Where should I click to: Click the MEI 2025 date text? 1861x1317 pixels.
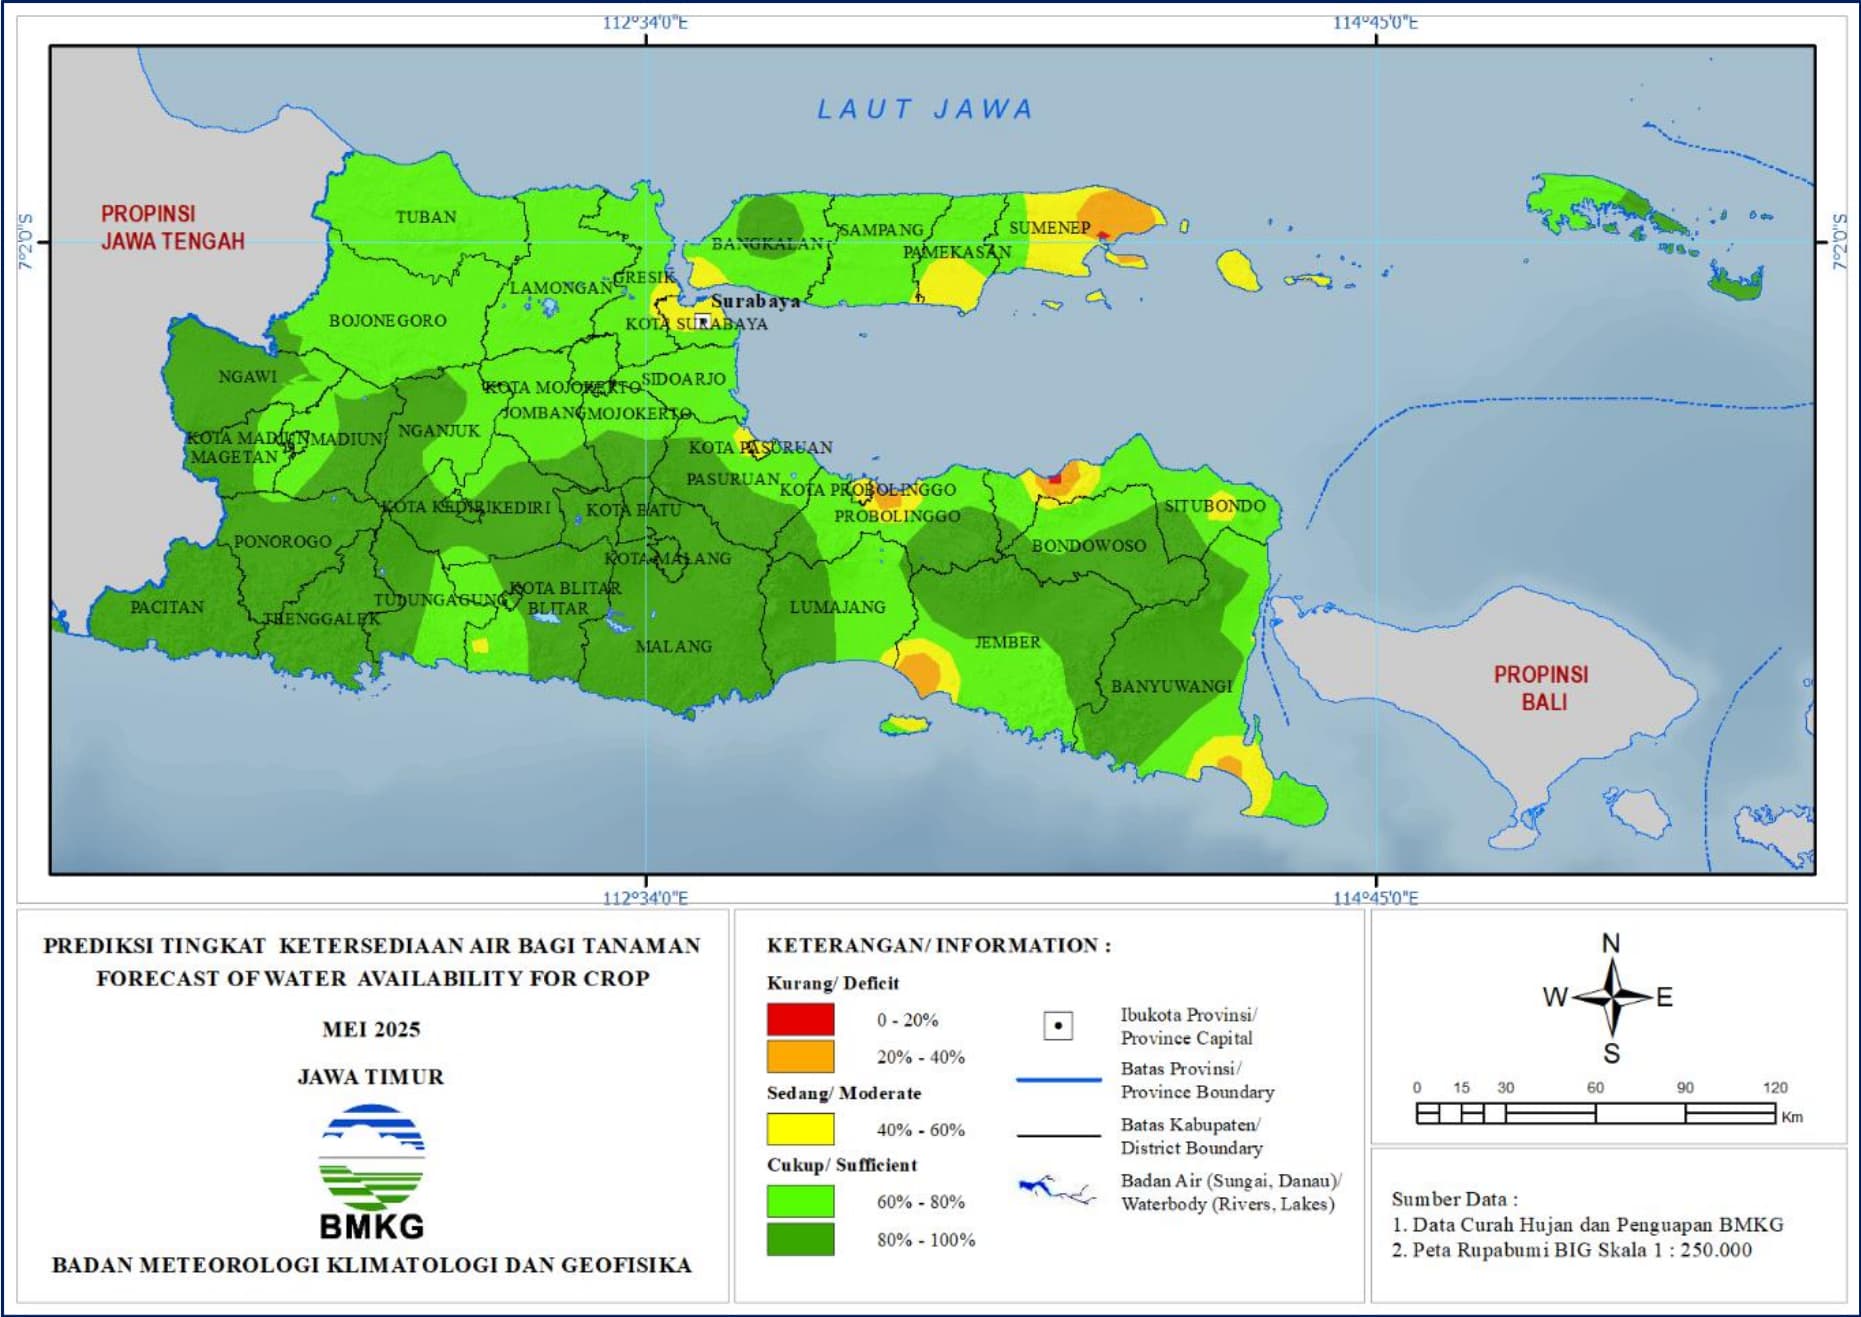pos(371,1029)
